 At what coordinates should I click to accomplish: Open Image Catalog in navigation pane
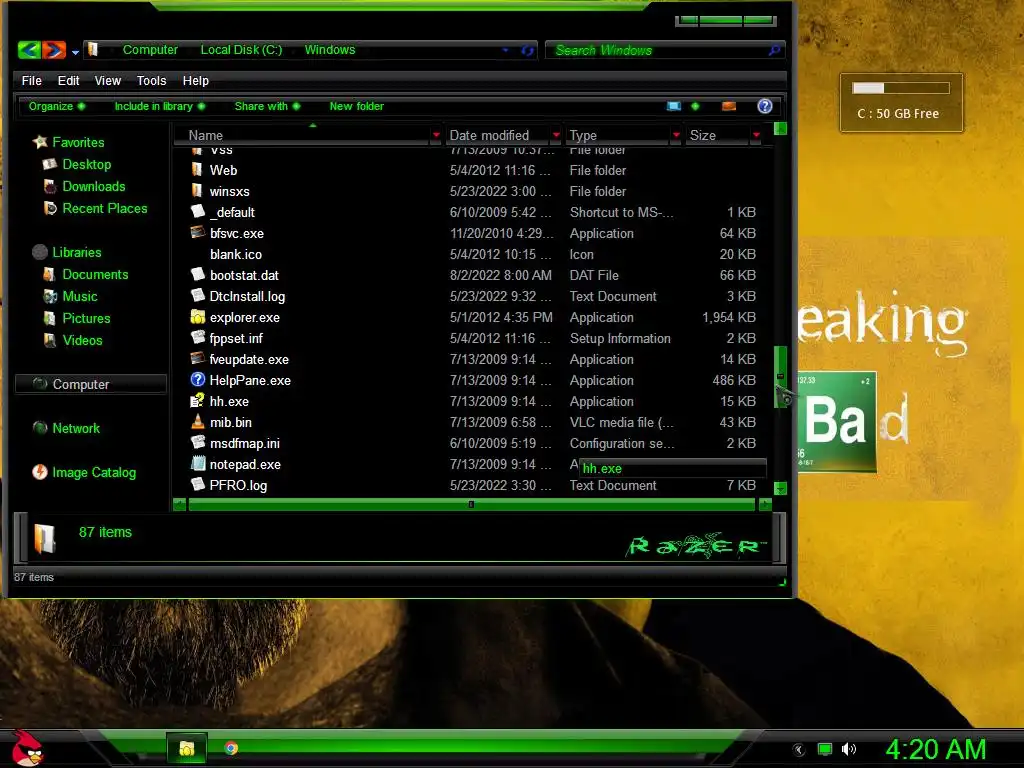pos(94,472)
